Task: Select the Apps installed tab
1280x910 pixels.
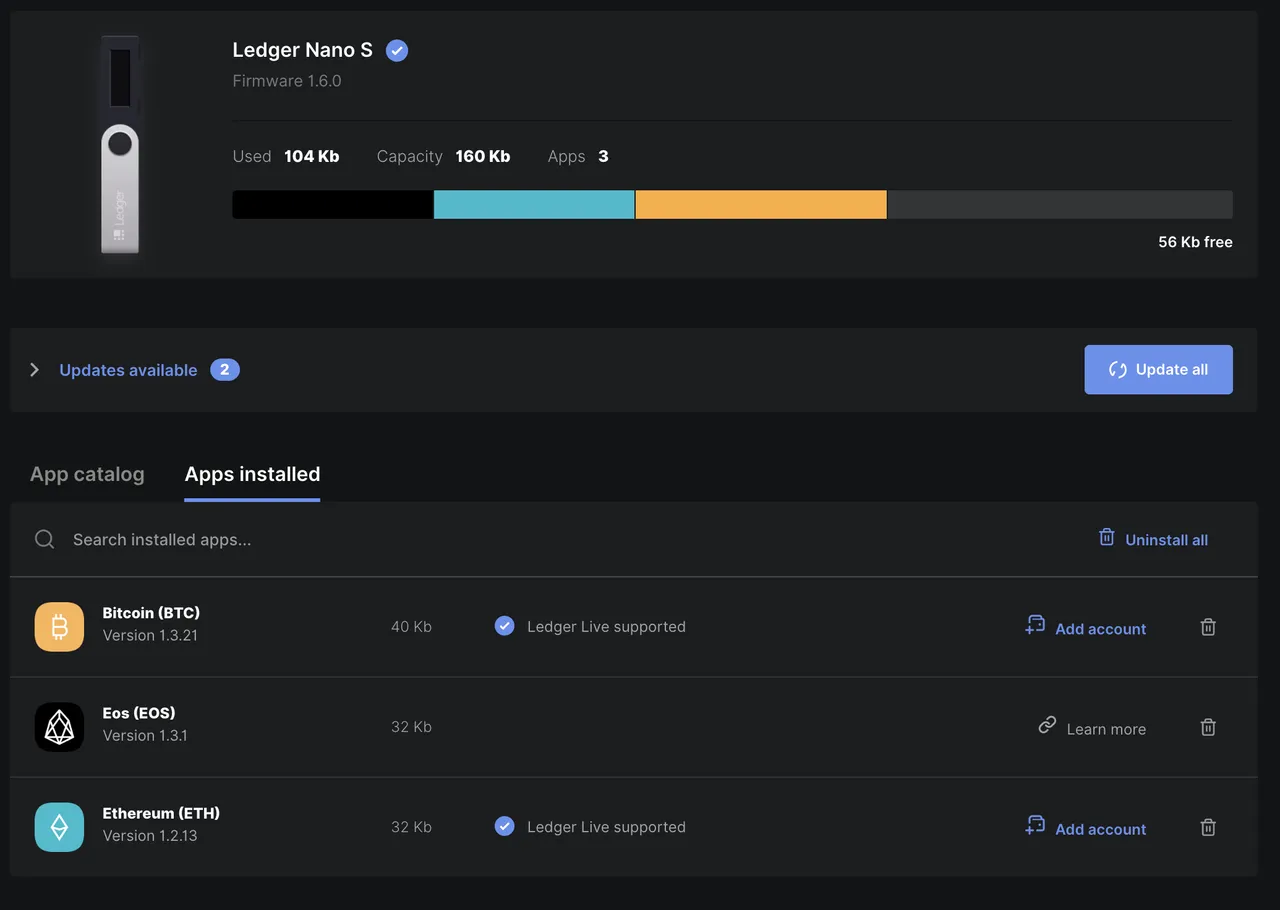Action: pos(252,474)
